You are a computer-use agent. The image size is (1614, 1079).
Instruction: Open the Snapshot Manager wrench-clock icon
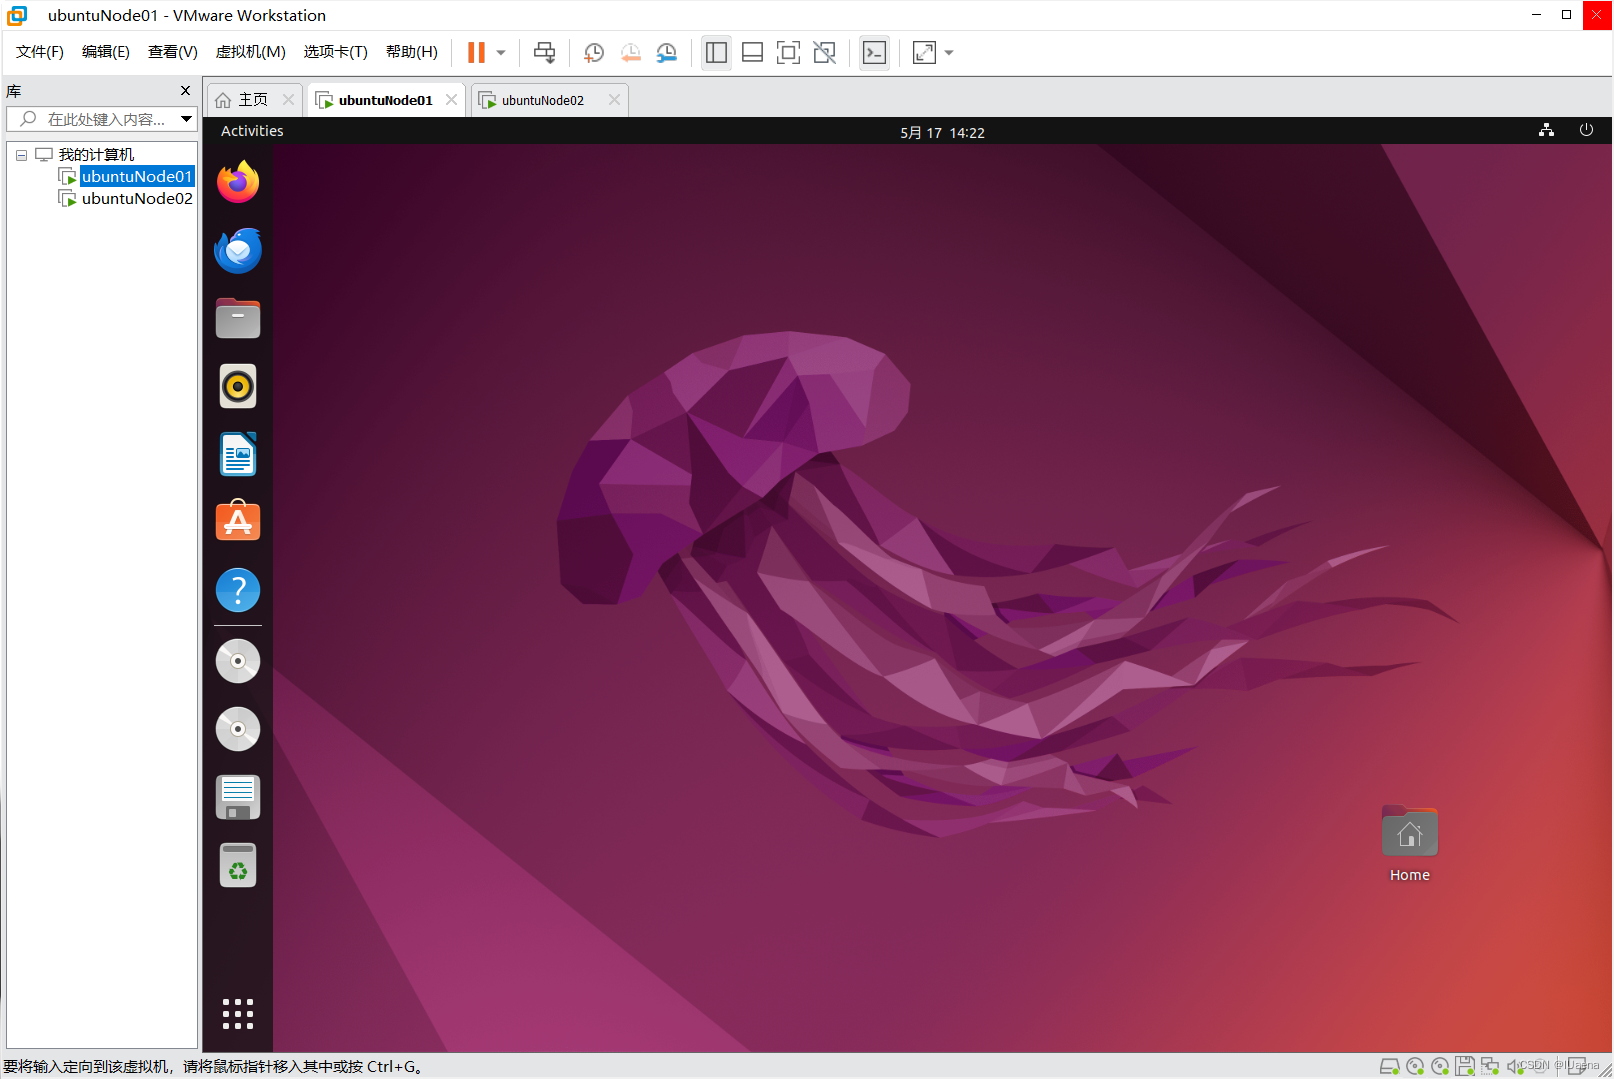coord(667,52)
